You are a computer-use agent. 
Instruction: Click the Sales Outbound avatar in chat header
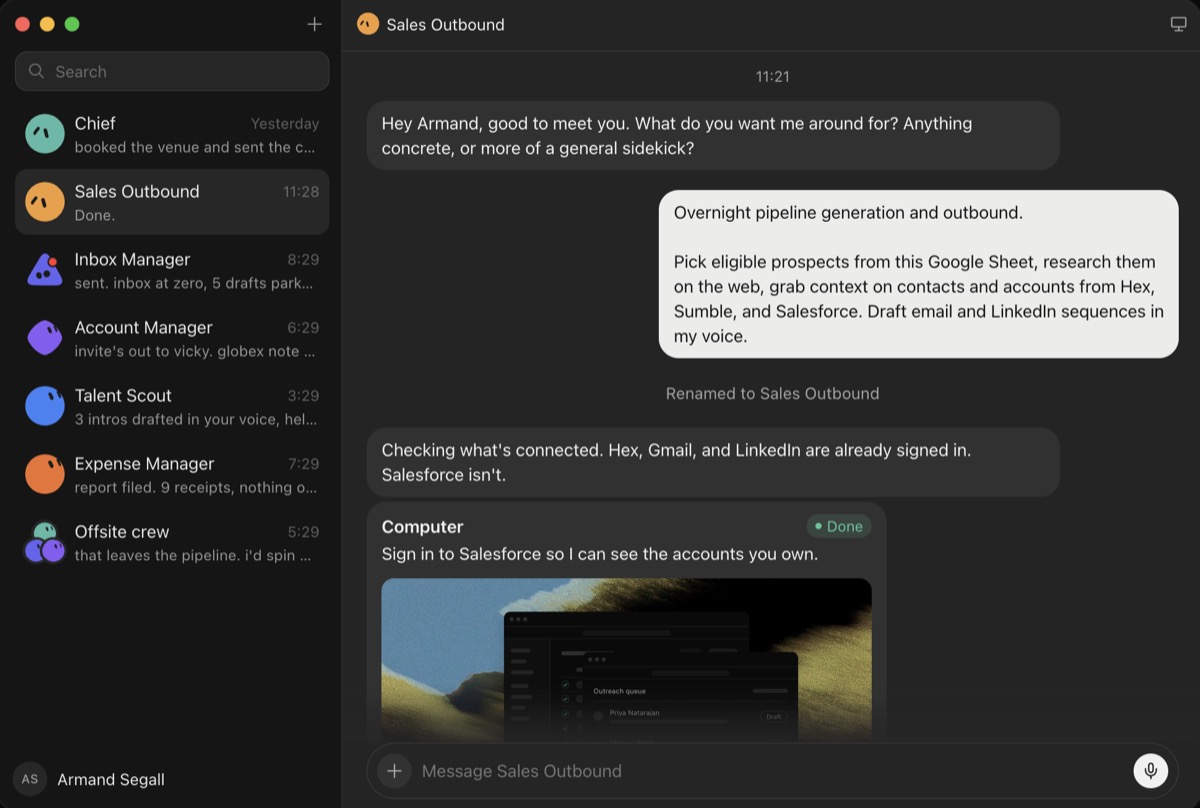click(x=368, y=24)
